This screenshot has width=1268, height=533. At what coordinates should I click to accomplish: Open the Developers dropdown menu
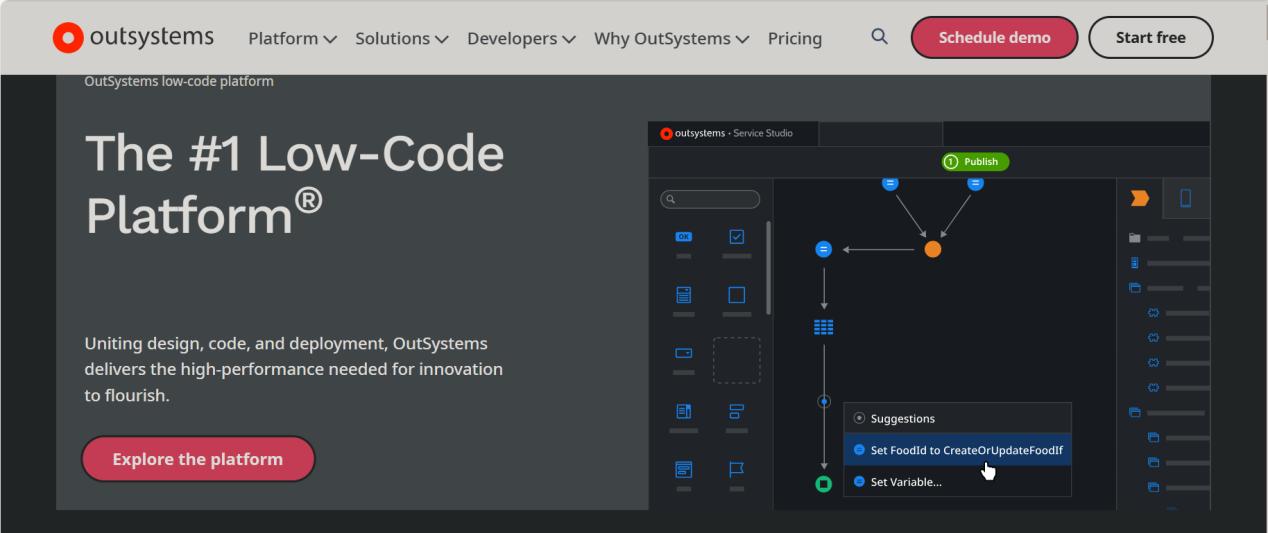pos(521,38)
